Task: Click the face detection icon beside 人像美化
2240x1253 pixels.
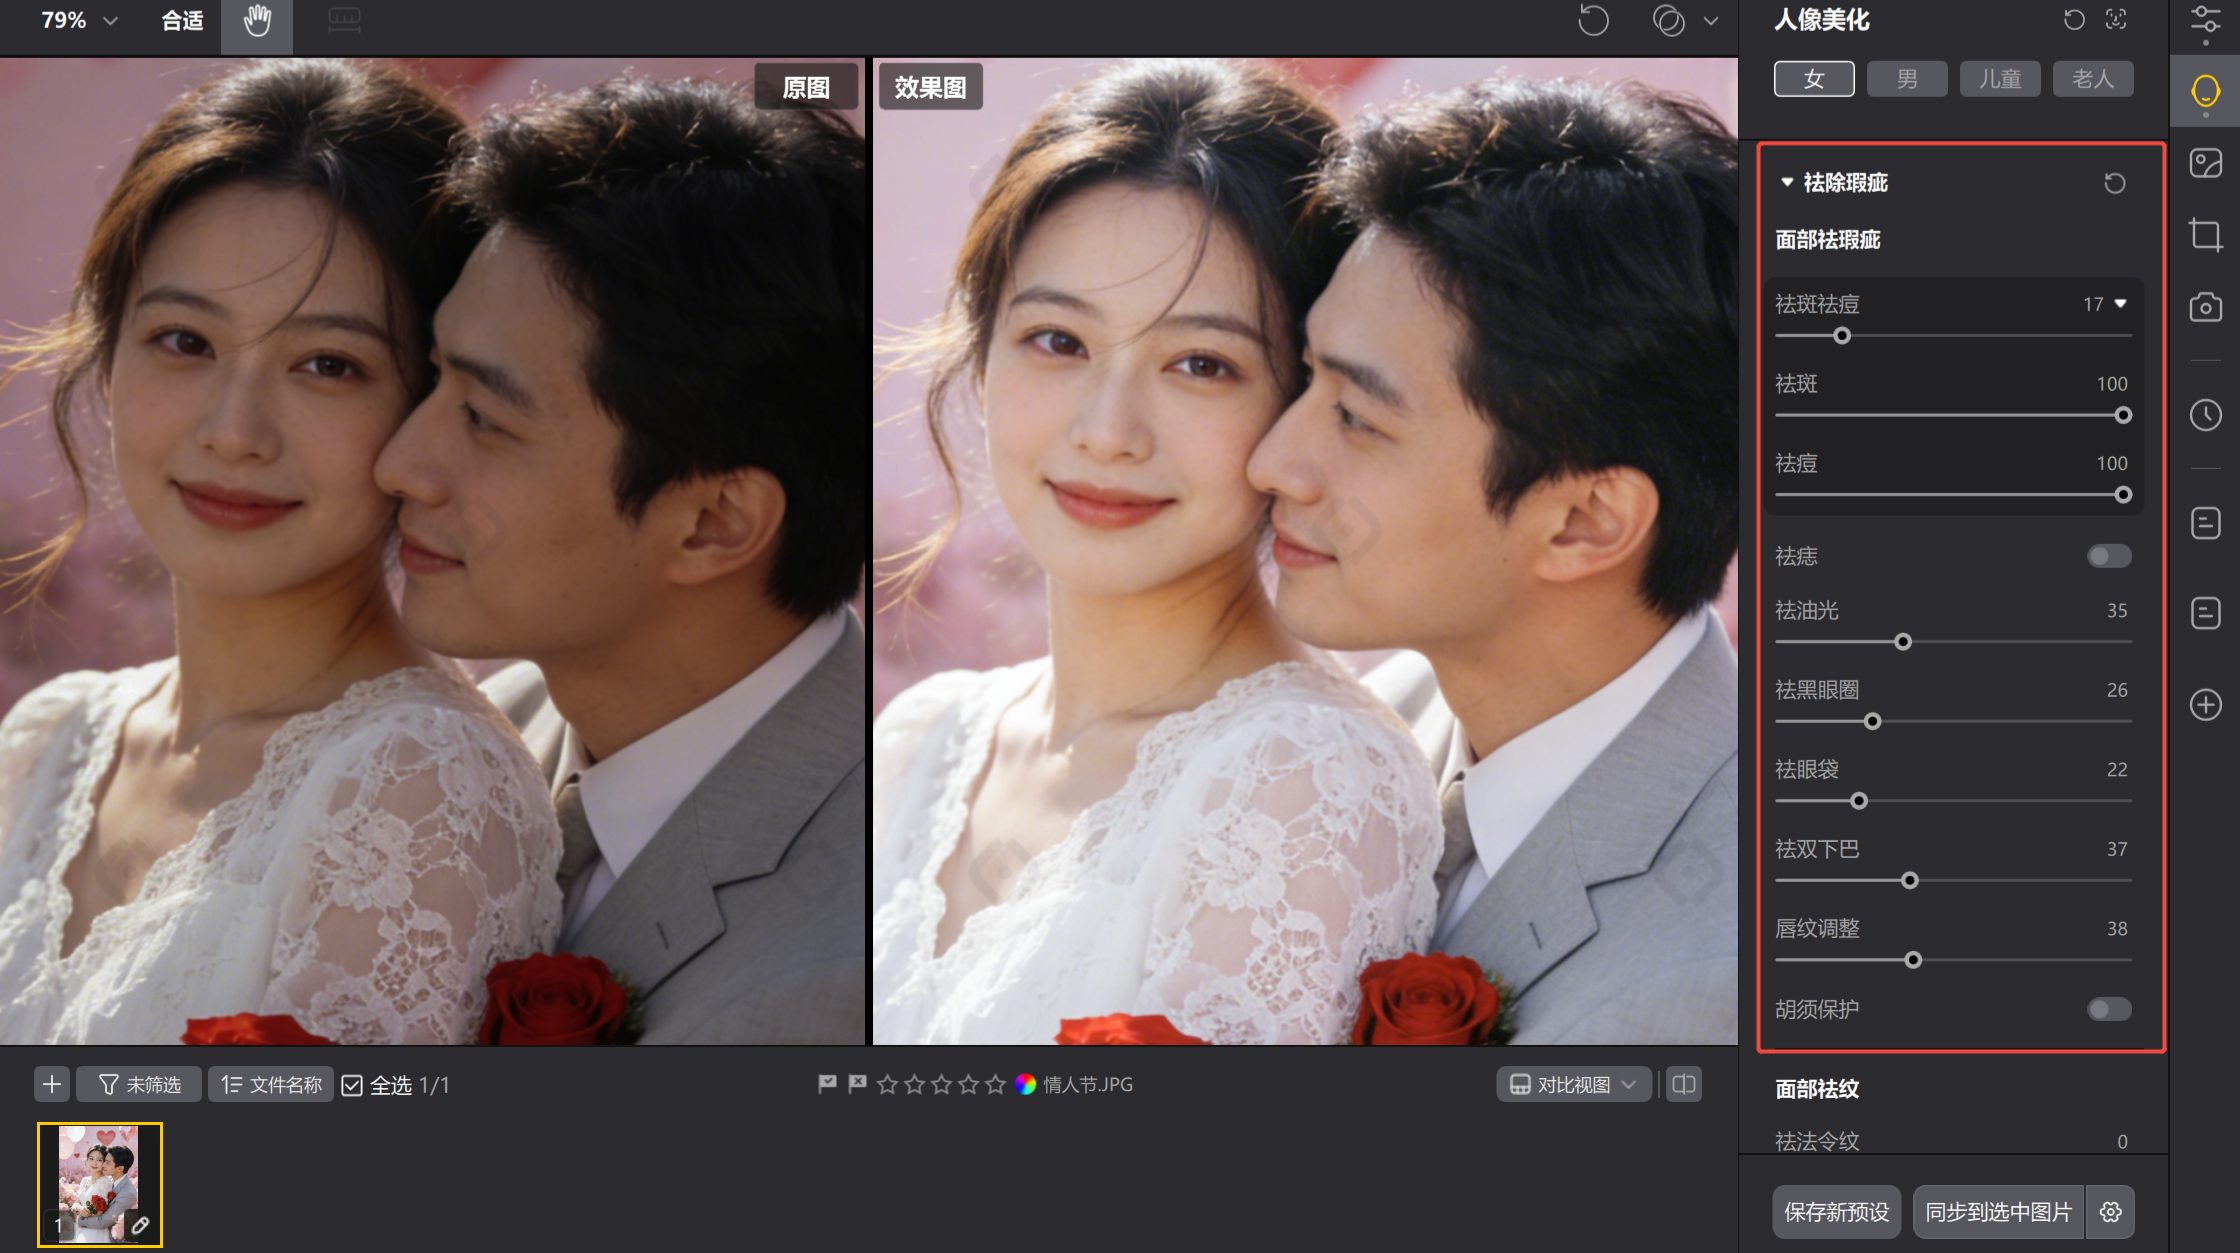Action: [2116, 20]
